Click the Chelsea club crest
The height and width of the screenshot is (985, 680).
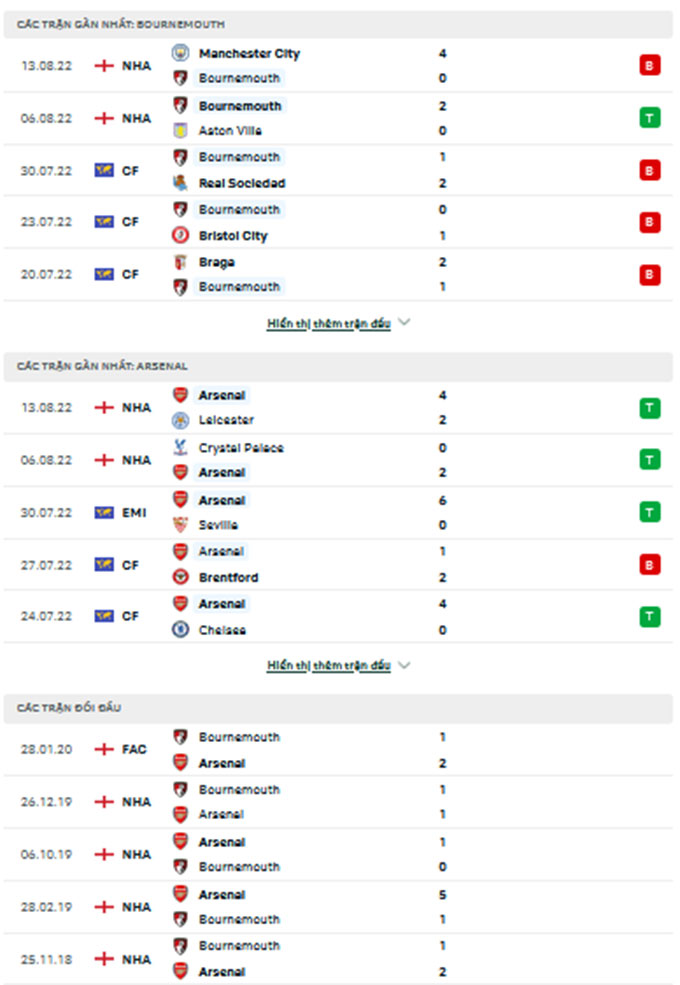tap(180, 629)
